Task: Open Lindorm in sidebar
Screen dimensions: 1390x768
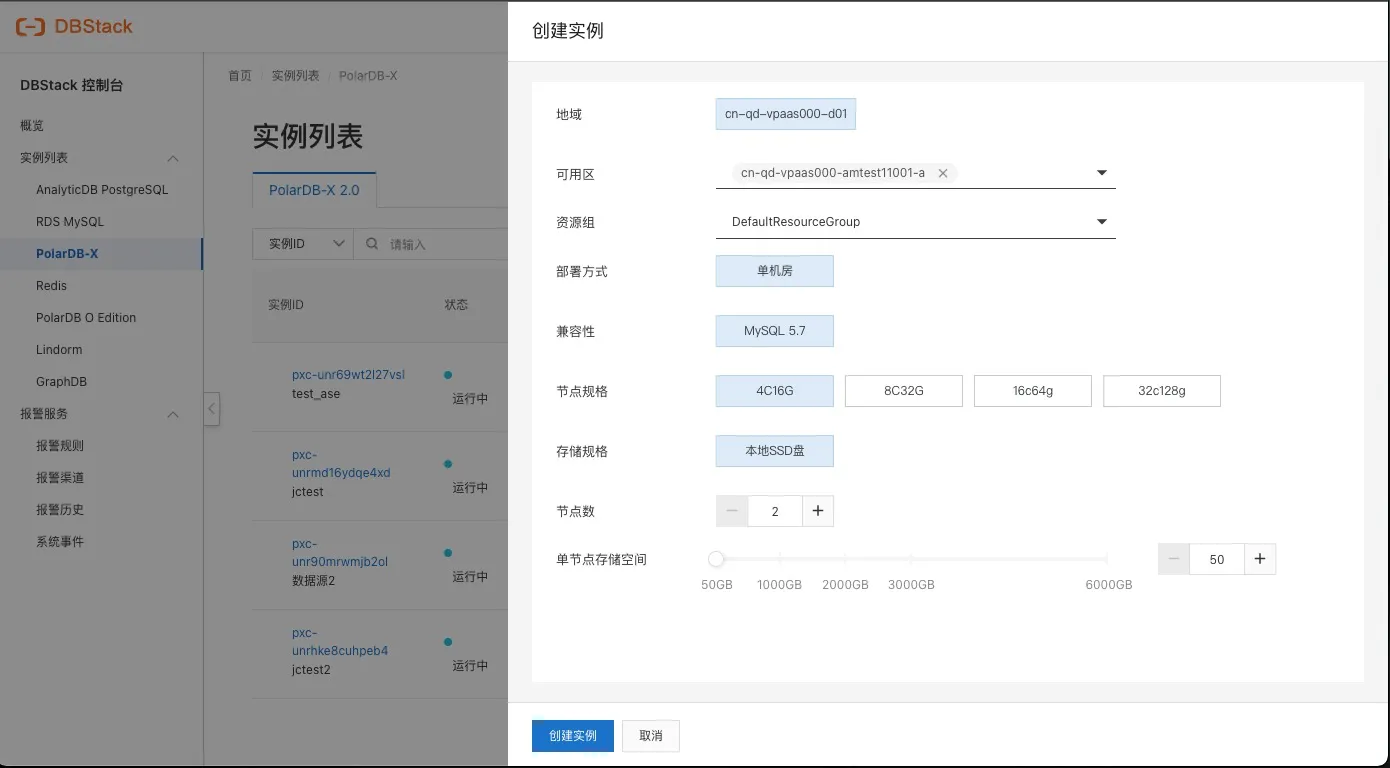Action: 59,349
